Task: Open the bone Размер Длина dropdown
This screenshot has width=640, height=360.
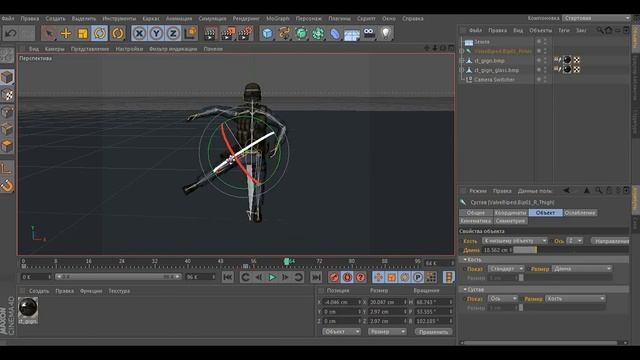Action: (x=582, y=269)
